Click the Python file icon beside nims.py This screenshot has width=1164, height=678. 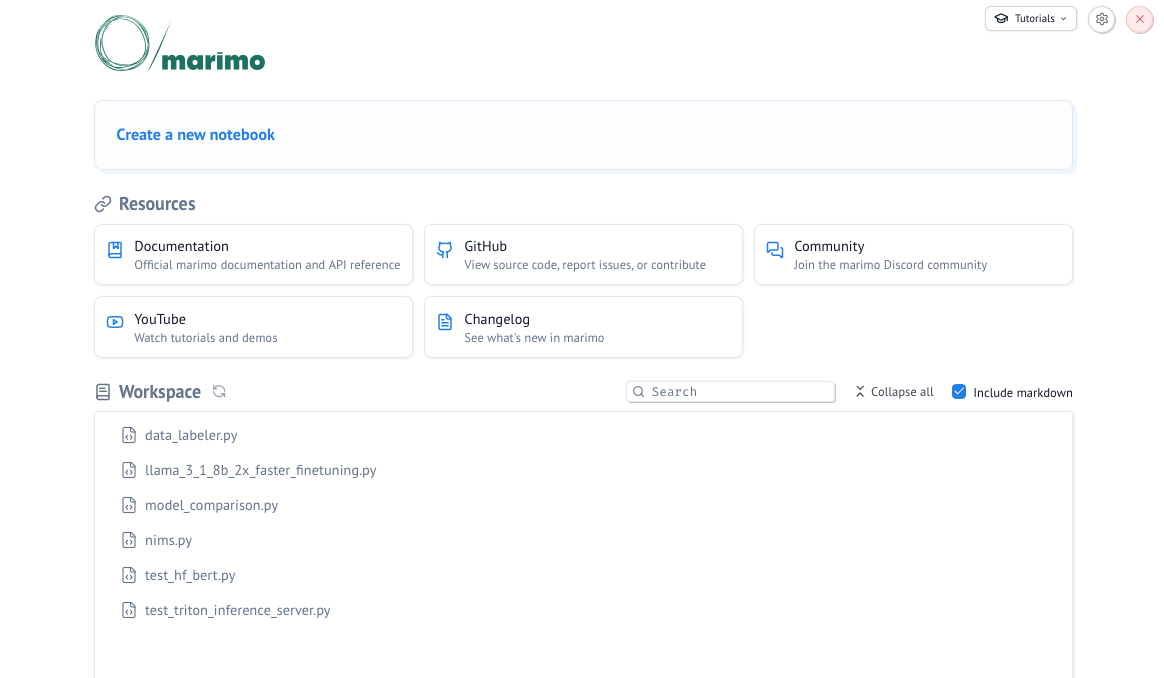coord(129,540)
